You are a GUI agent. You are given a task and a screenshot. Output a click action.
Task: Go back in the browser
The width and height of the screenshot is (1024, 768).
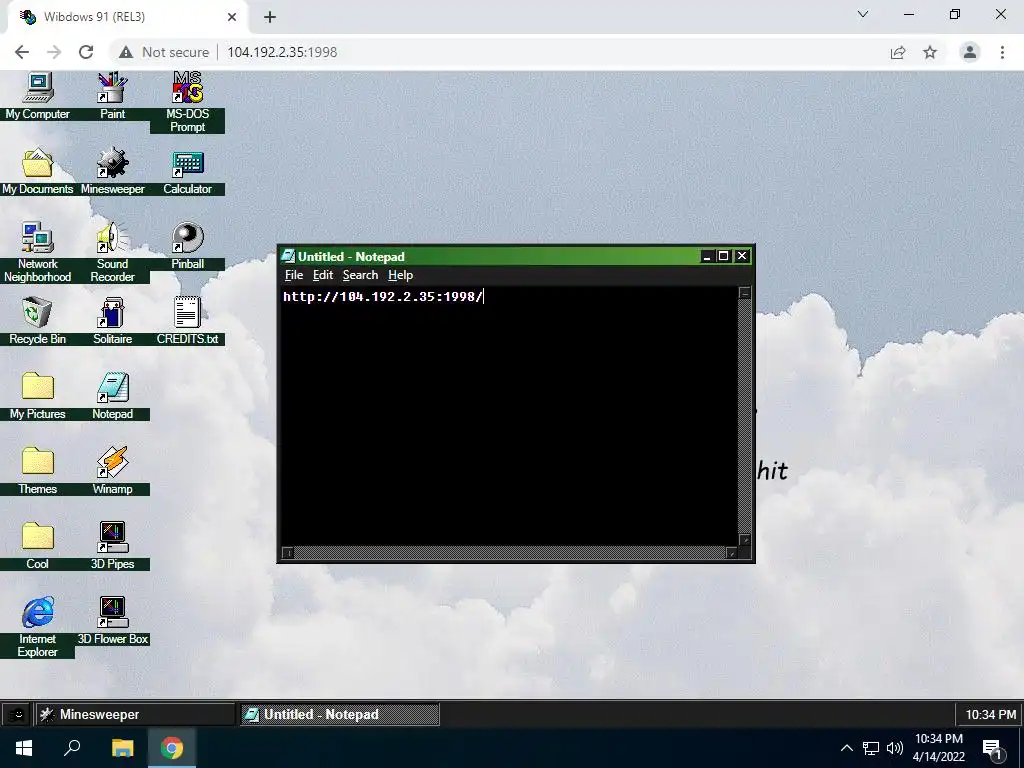22,52
